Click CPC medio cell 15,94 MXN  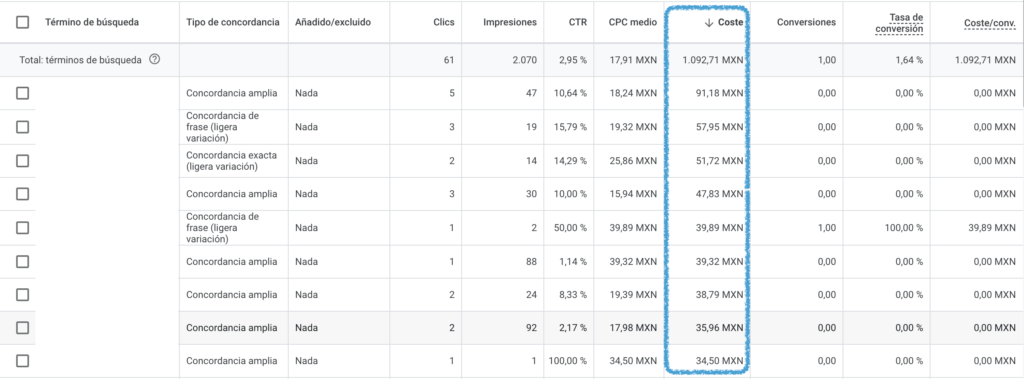coord(633,194)
